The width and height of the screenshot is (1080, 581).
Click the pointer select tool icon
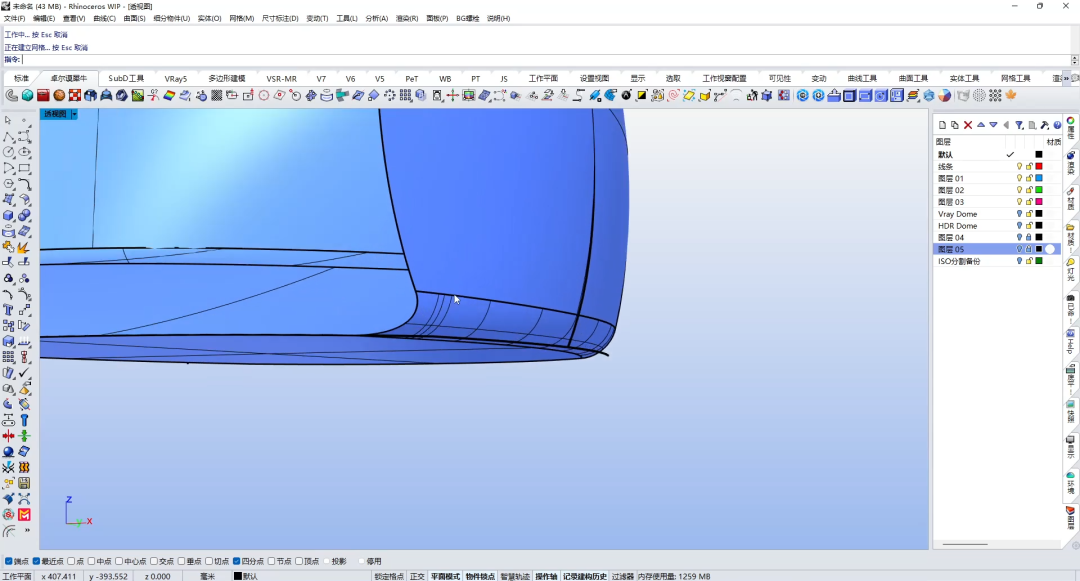point(8,120)
